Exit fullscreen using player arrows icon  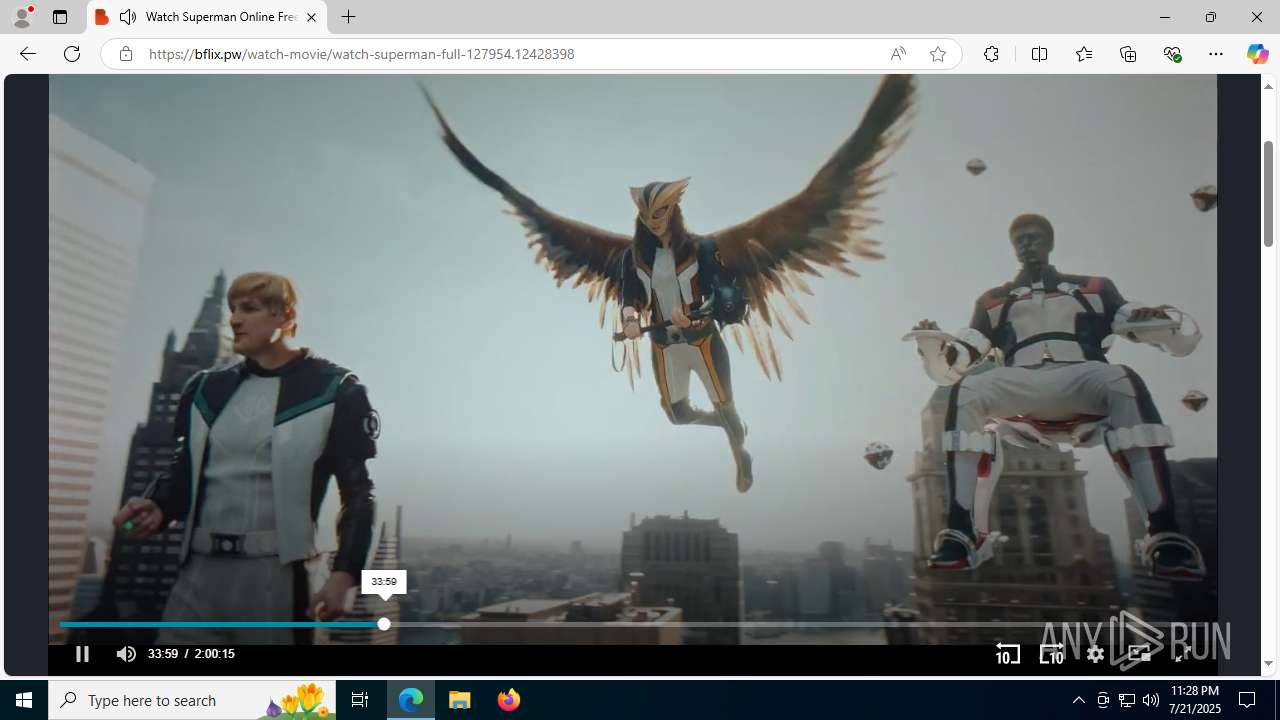click(1182, 654)
